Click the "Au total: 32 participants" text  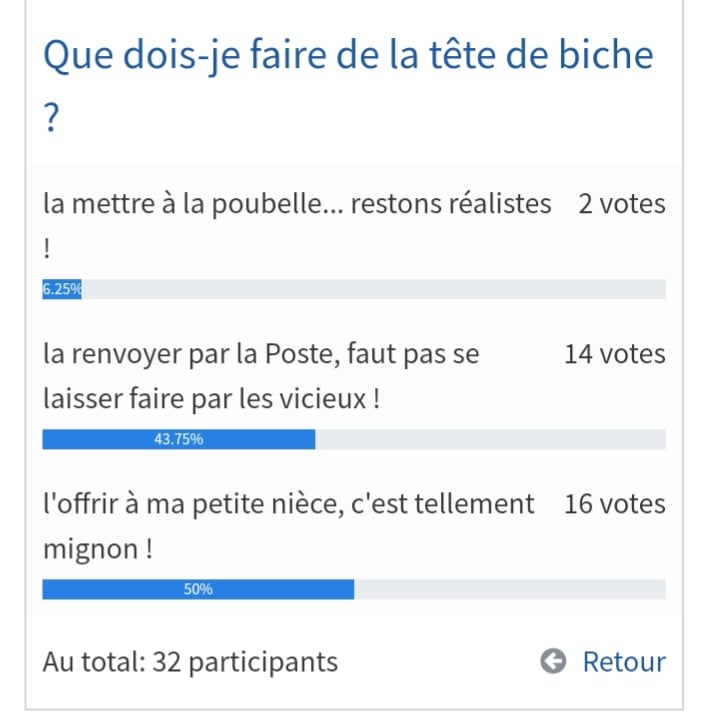[x=190, y=662]
